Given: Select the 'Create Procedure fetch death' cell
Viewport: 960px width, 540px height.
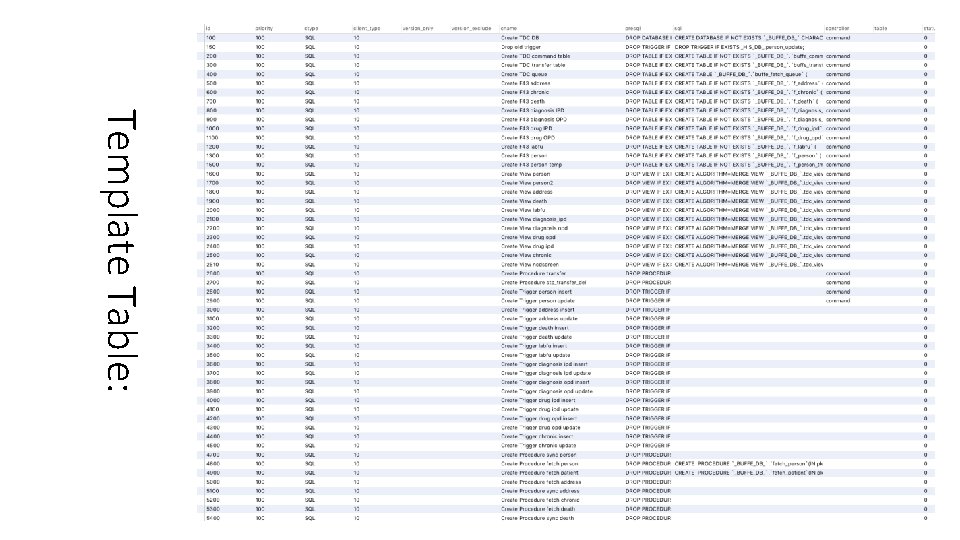Looking at the screenshot, I should click(x=538, y=509).
